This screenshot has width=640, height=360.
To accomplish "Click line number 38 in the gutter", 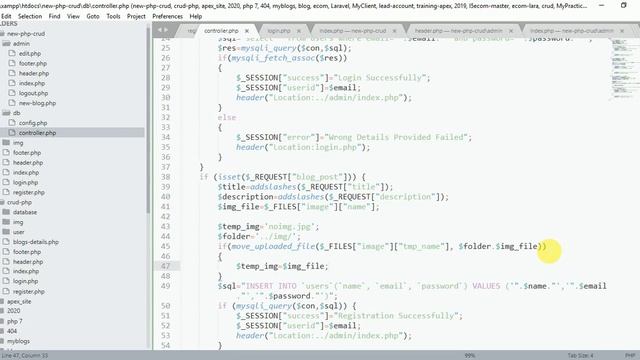I will pos(165,177).
